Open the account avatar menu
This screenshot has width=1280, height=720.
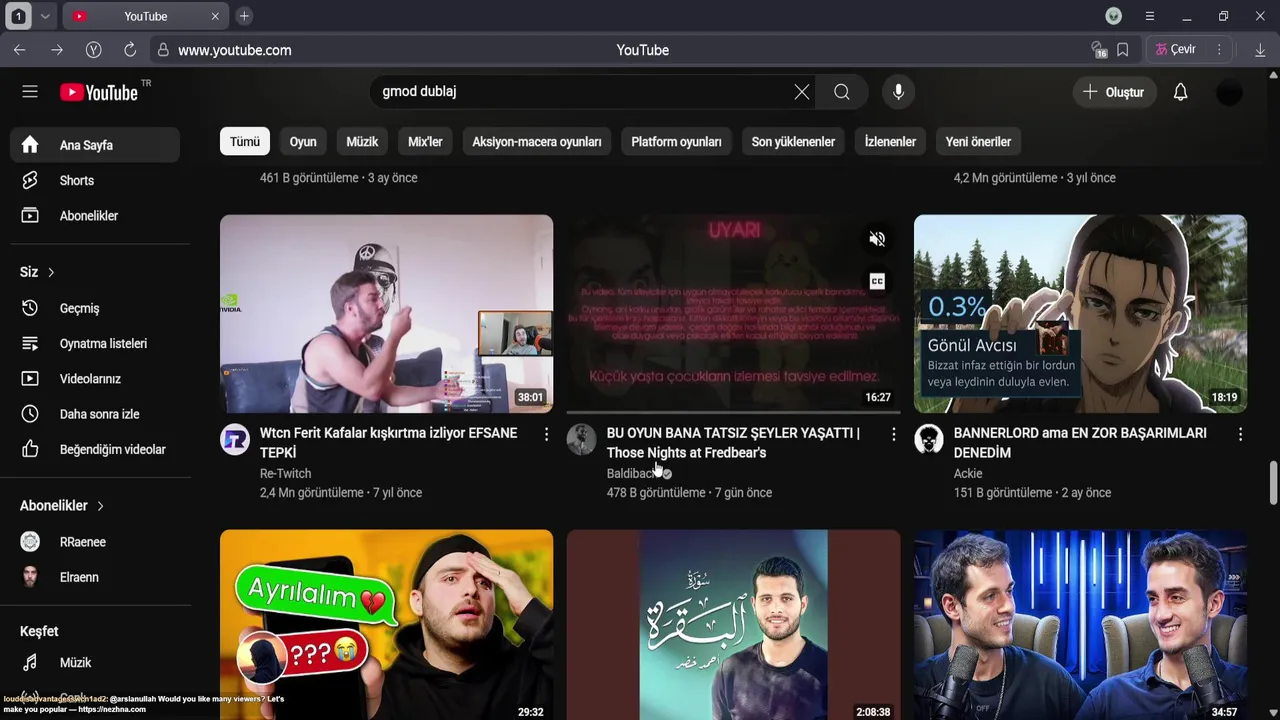coord(1229,92)
